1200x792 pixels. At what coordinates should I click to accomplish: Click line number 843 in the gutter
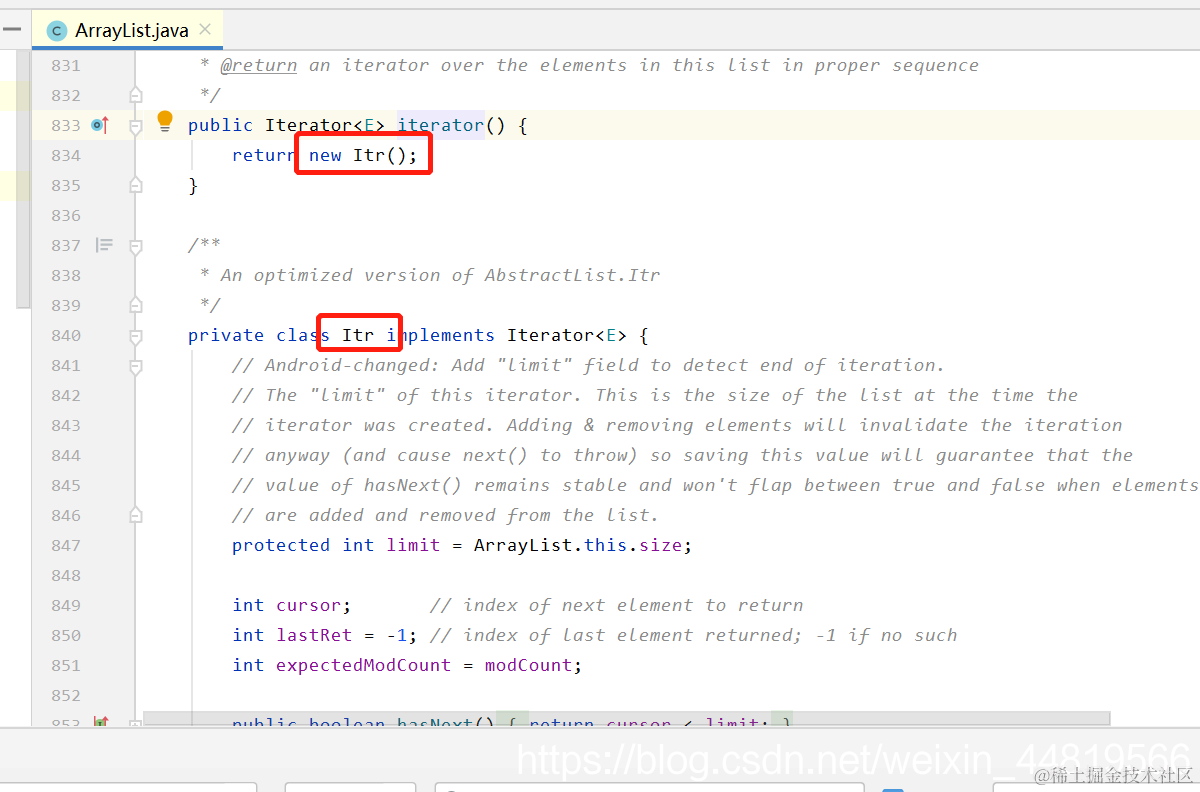point(66,425)
